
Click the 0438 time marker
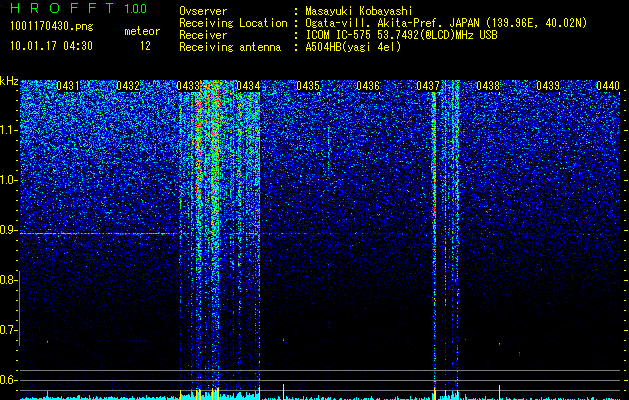(x=488, y=86)
